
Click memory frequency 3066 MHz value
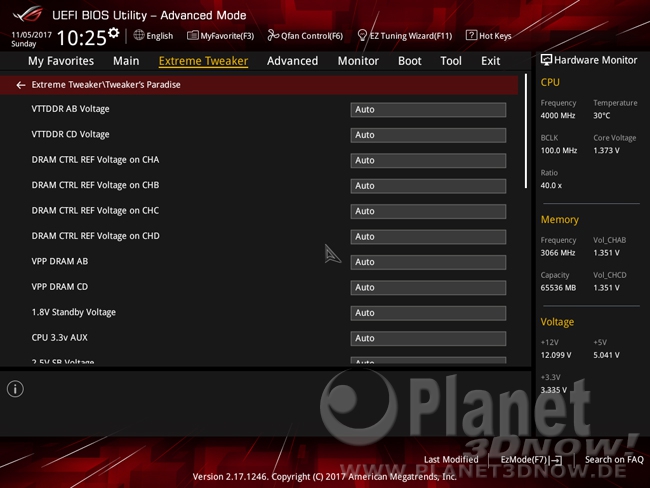point(558,253)
